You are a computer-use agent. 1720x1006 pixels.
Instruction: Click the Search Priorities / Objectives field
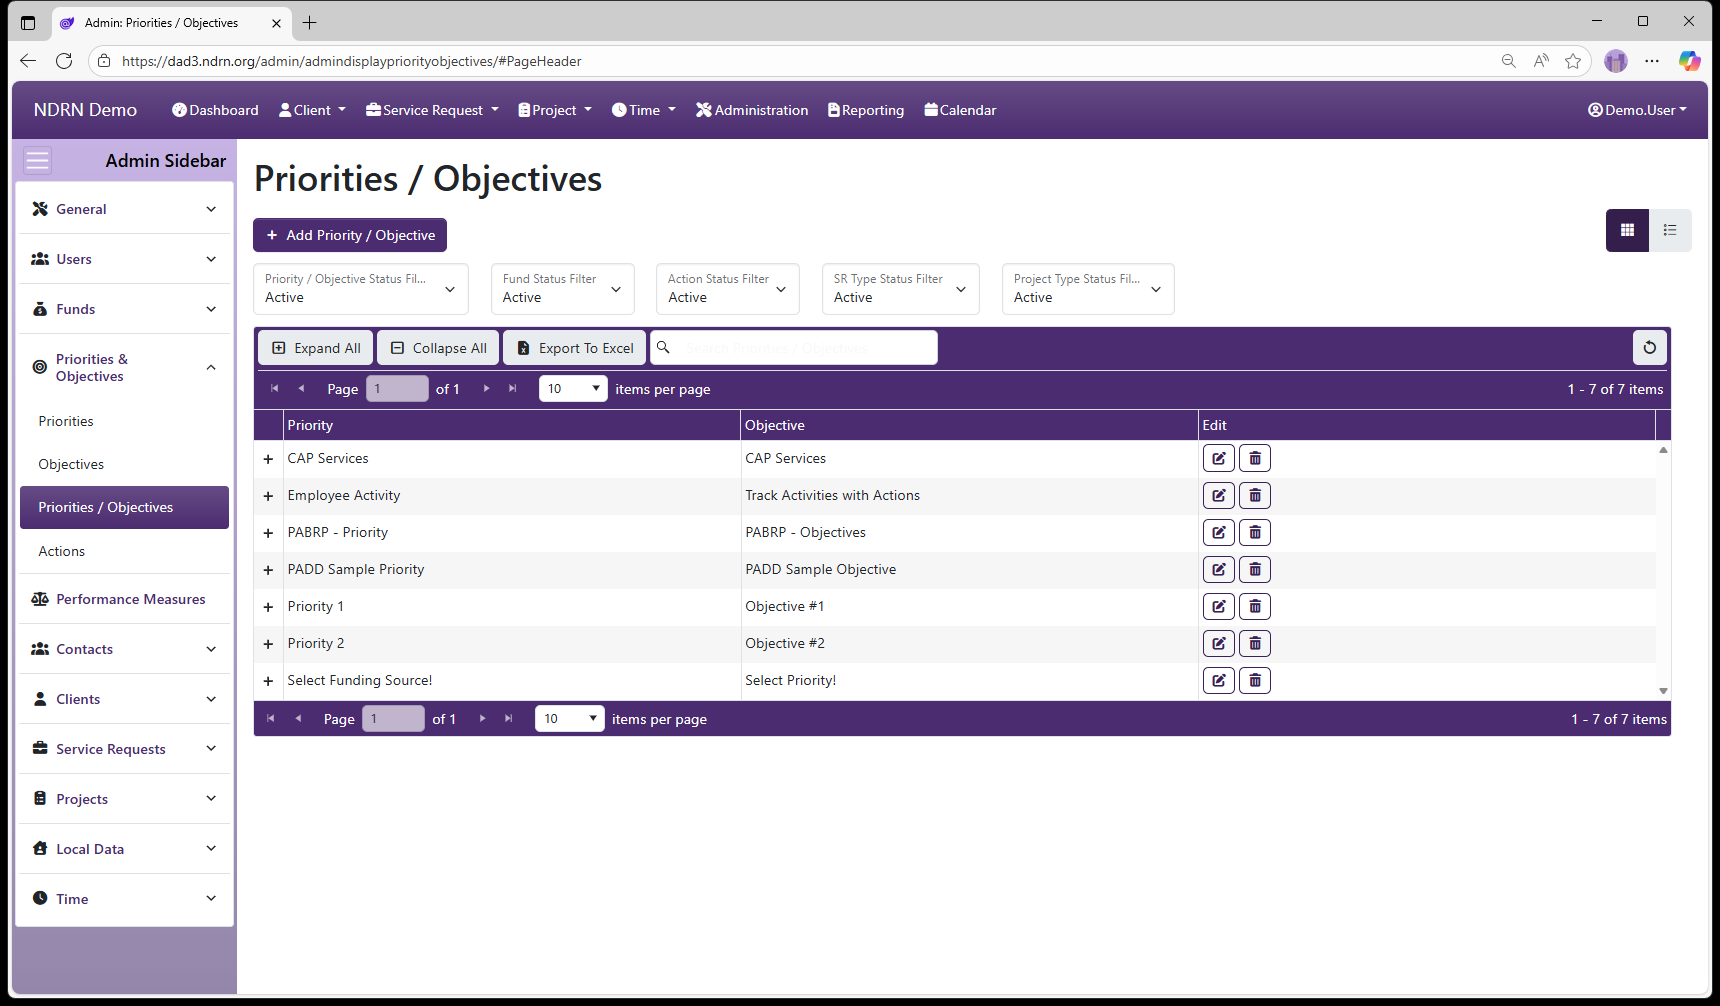pos(794,348)
